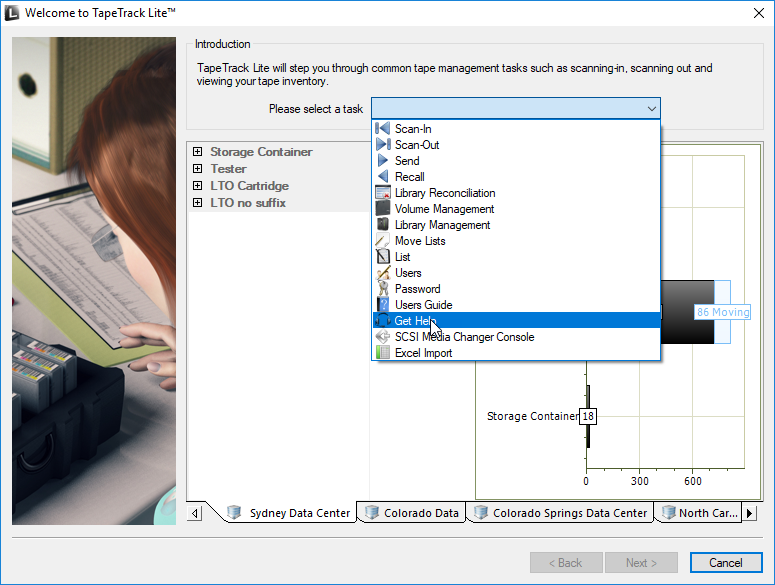Expand the Storage Container tree node
Screen dimensions: 775x585
click(x=197, y=152)
